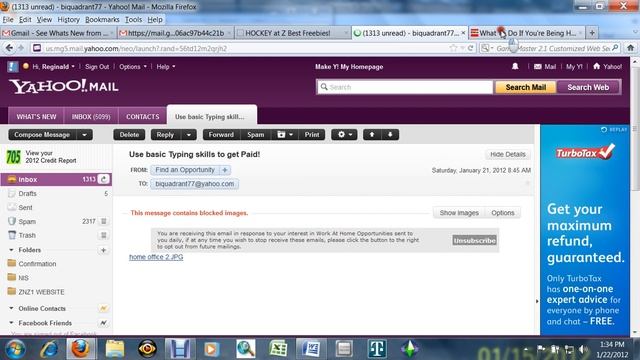The height and width of the screenshot is (360, 640).
Task: Mark the message as Spam
Action: (256, 135)
